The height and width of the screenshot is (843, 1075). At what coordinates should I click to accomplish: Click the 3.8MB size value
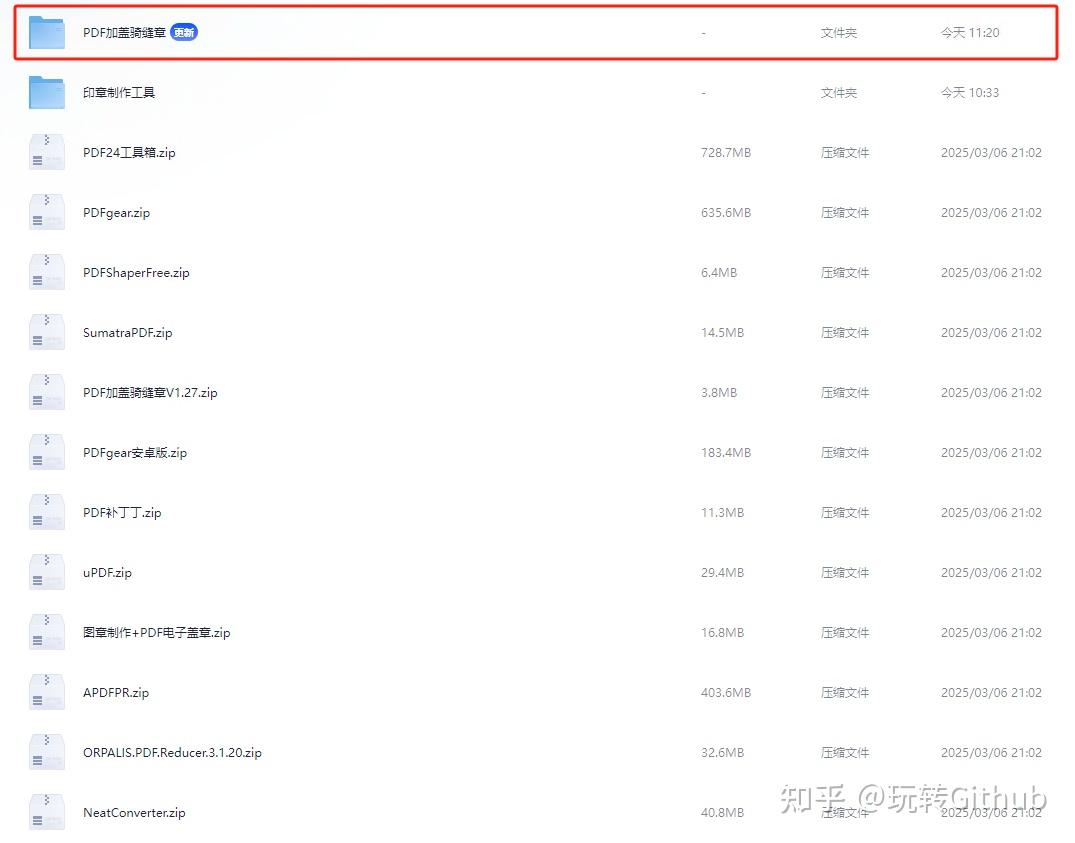click(718, 392)
